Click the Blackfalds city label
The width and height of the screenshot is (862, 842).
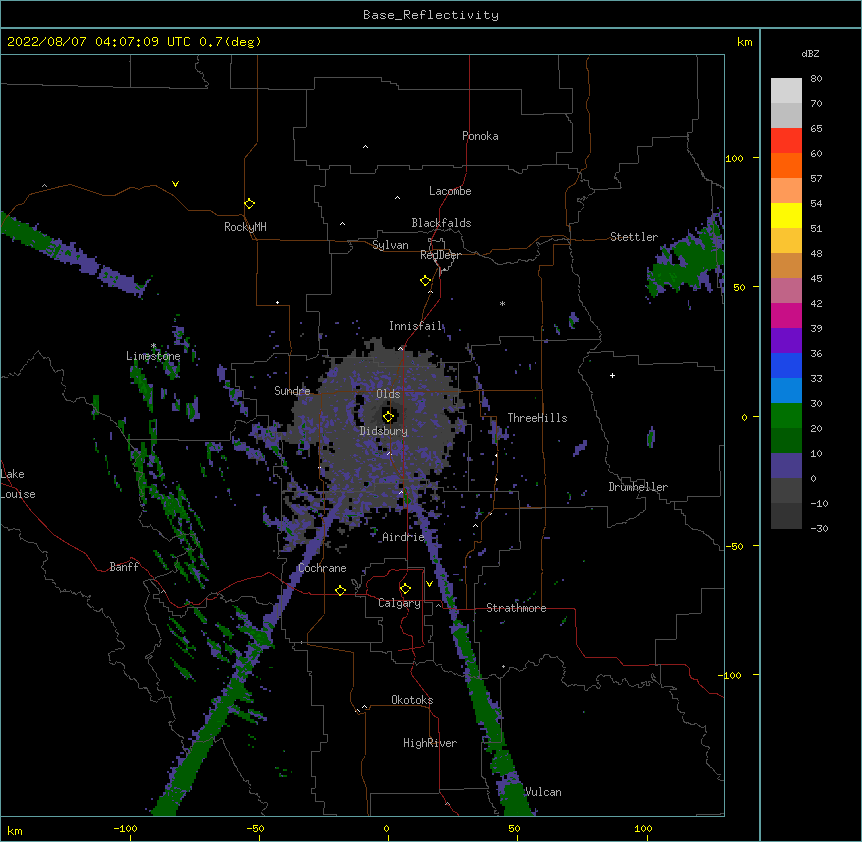point(441,223)
